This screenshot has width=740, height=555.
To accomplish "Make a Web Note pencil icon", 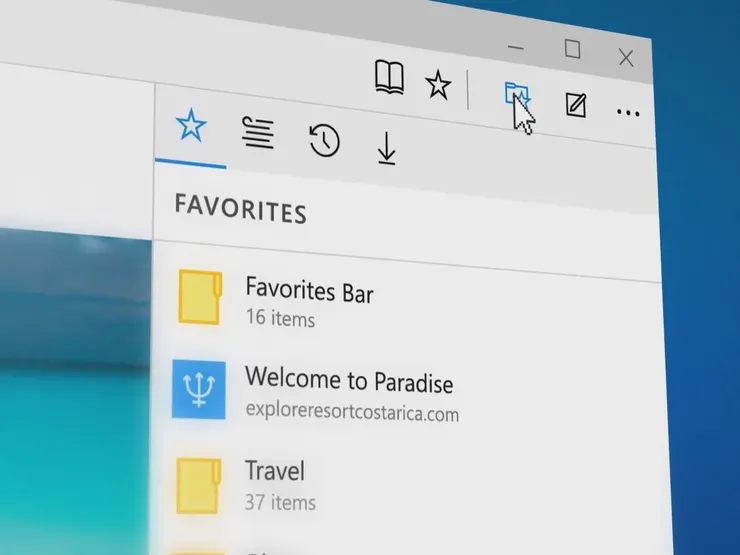I will coord(576,105).
